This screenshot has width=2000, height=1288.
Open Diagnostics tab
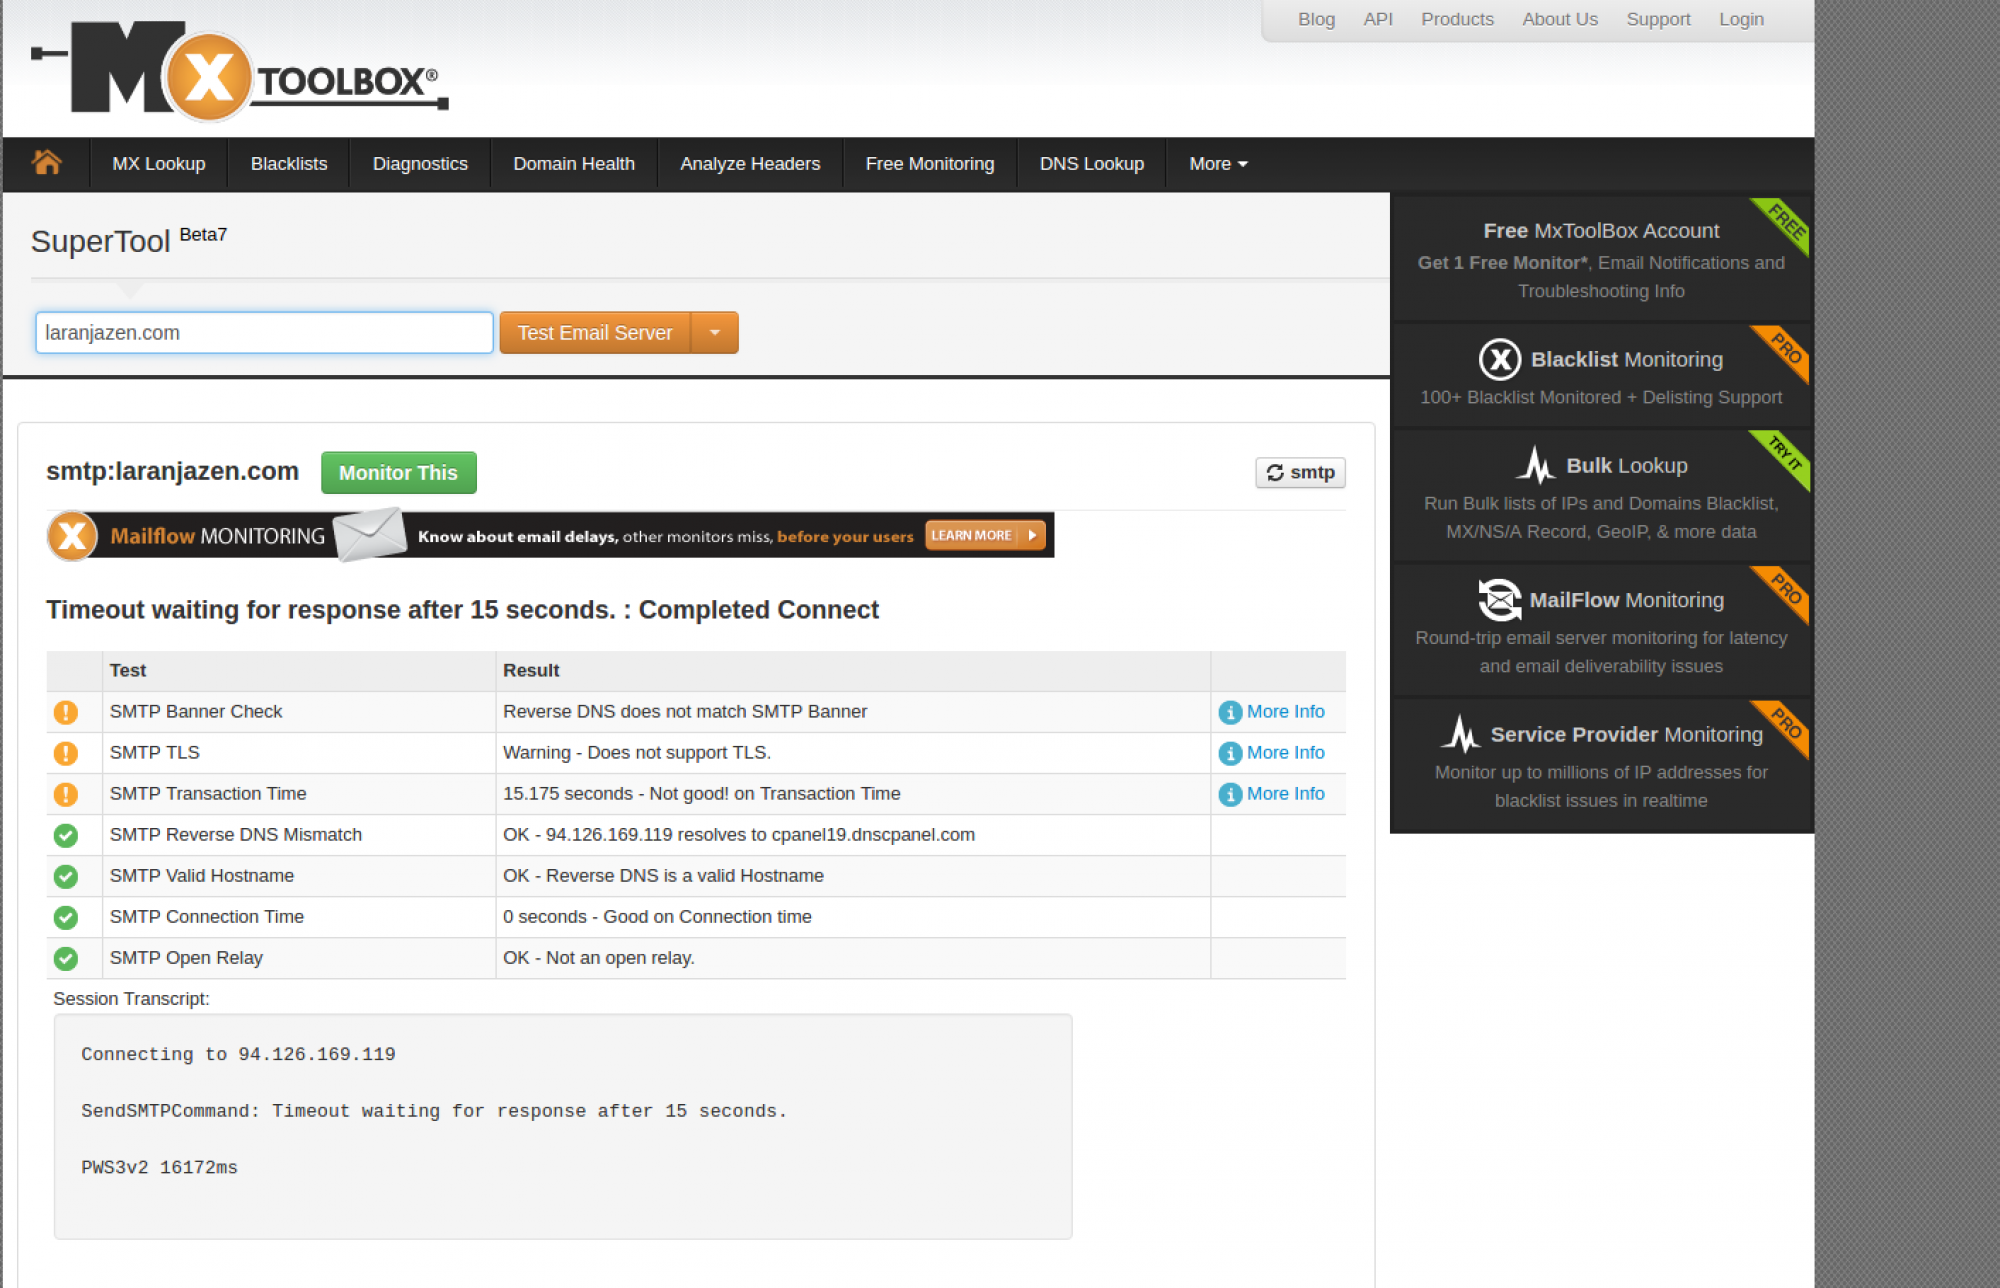(420, 164)
